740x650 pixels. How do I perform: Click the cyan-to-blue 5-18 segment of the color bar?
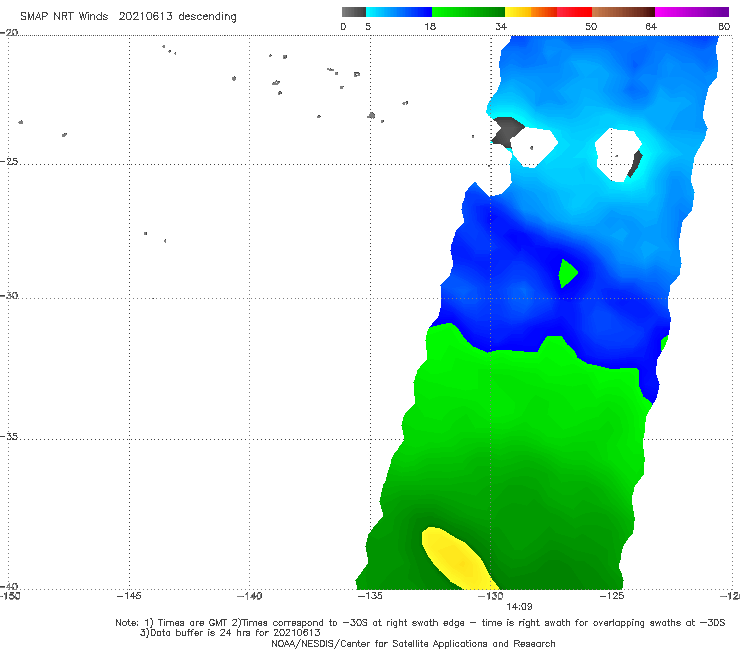tap(399, 12)
